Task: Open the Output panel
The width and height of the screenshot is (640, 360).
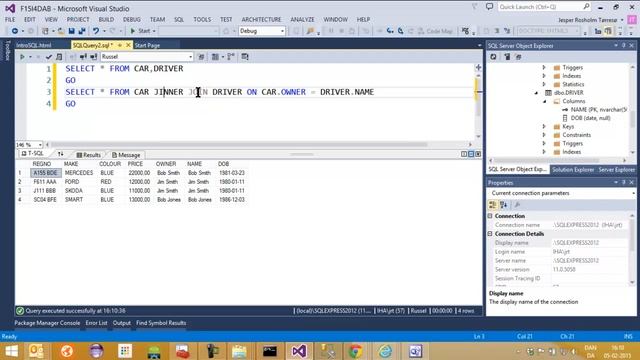Action: point(122,323)
